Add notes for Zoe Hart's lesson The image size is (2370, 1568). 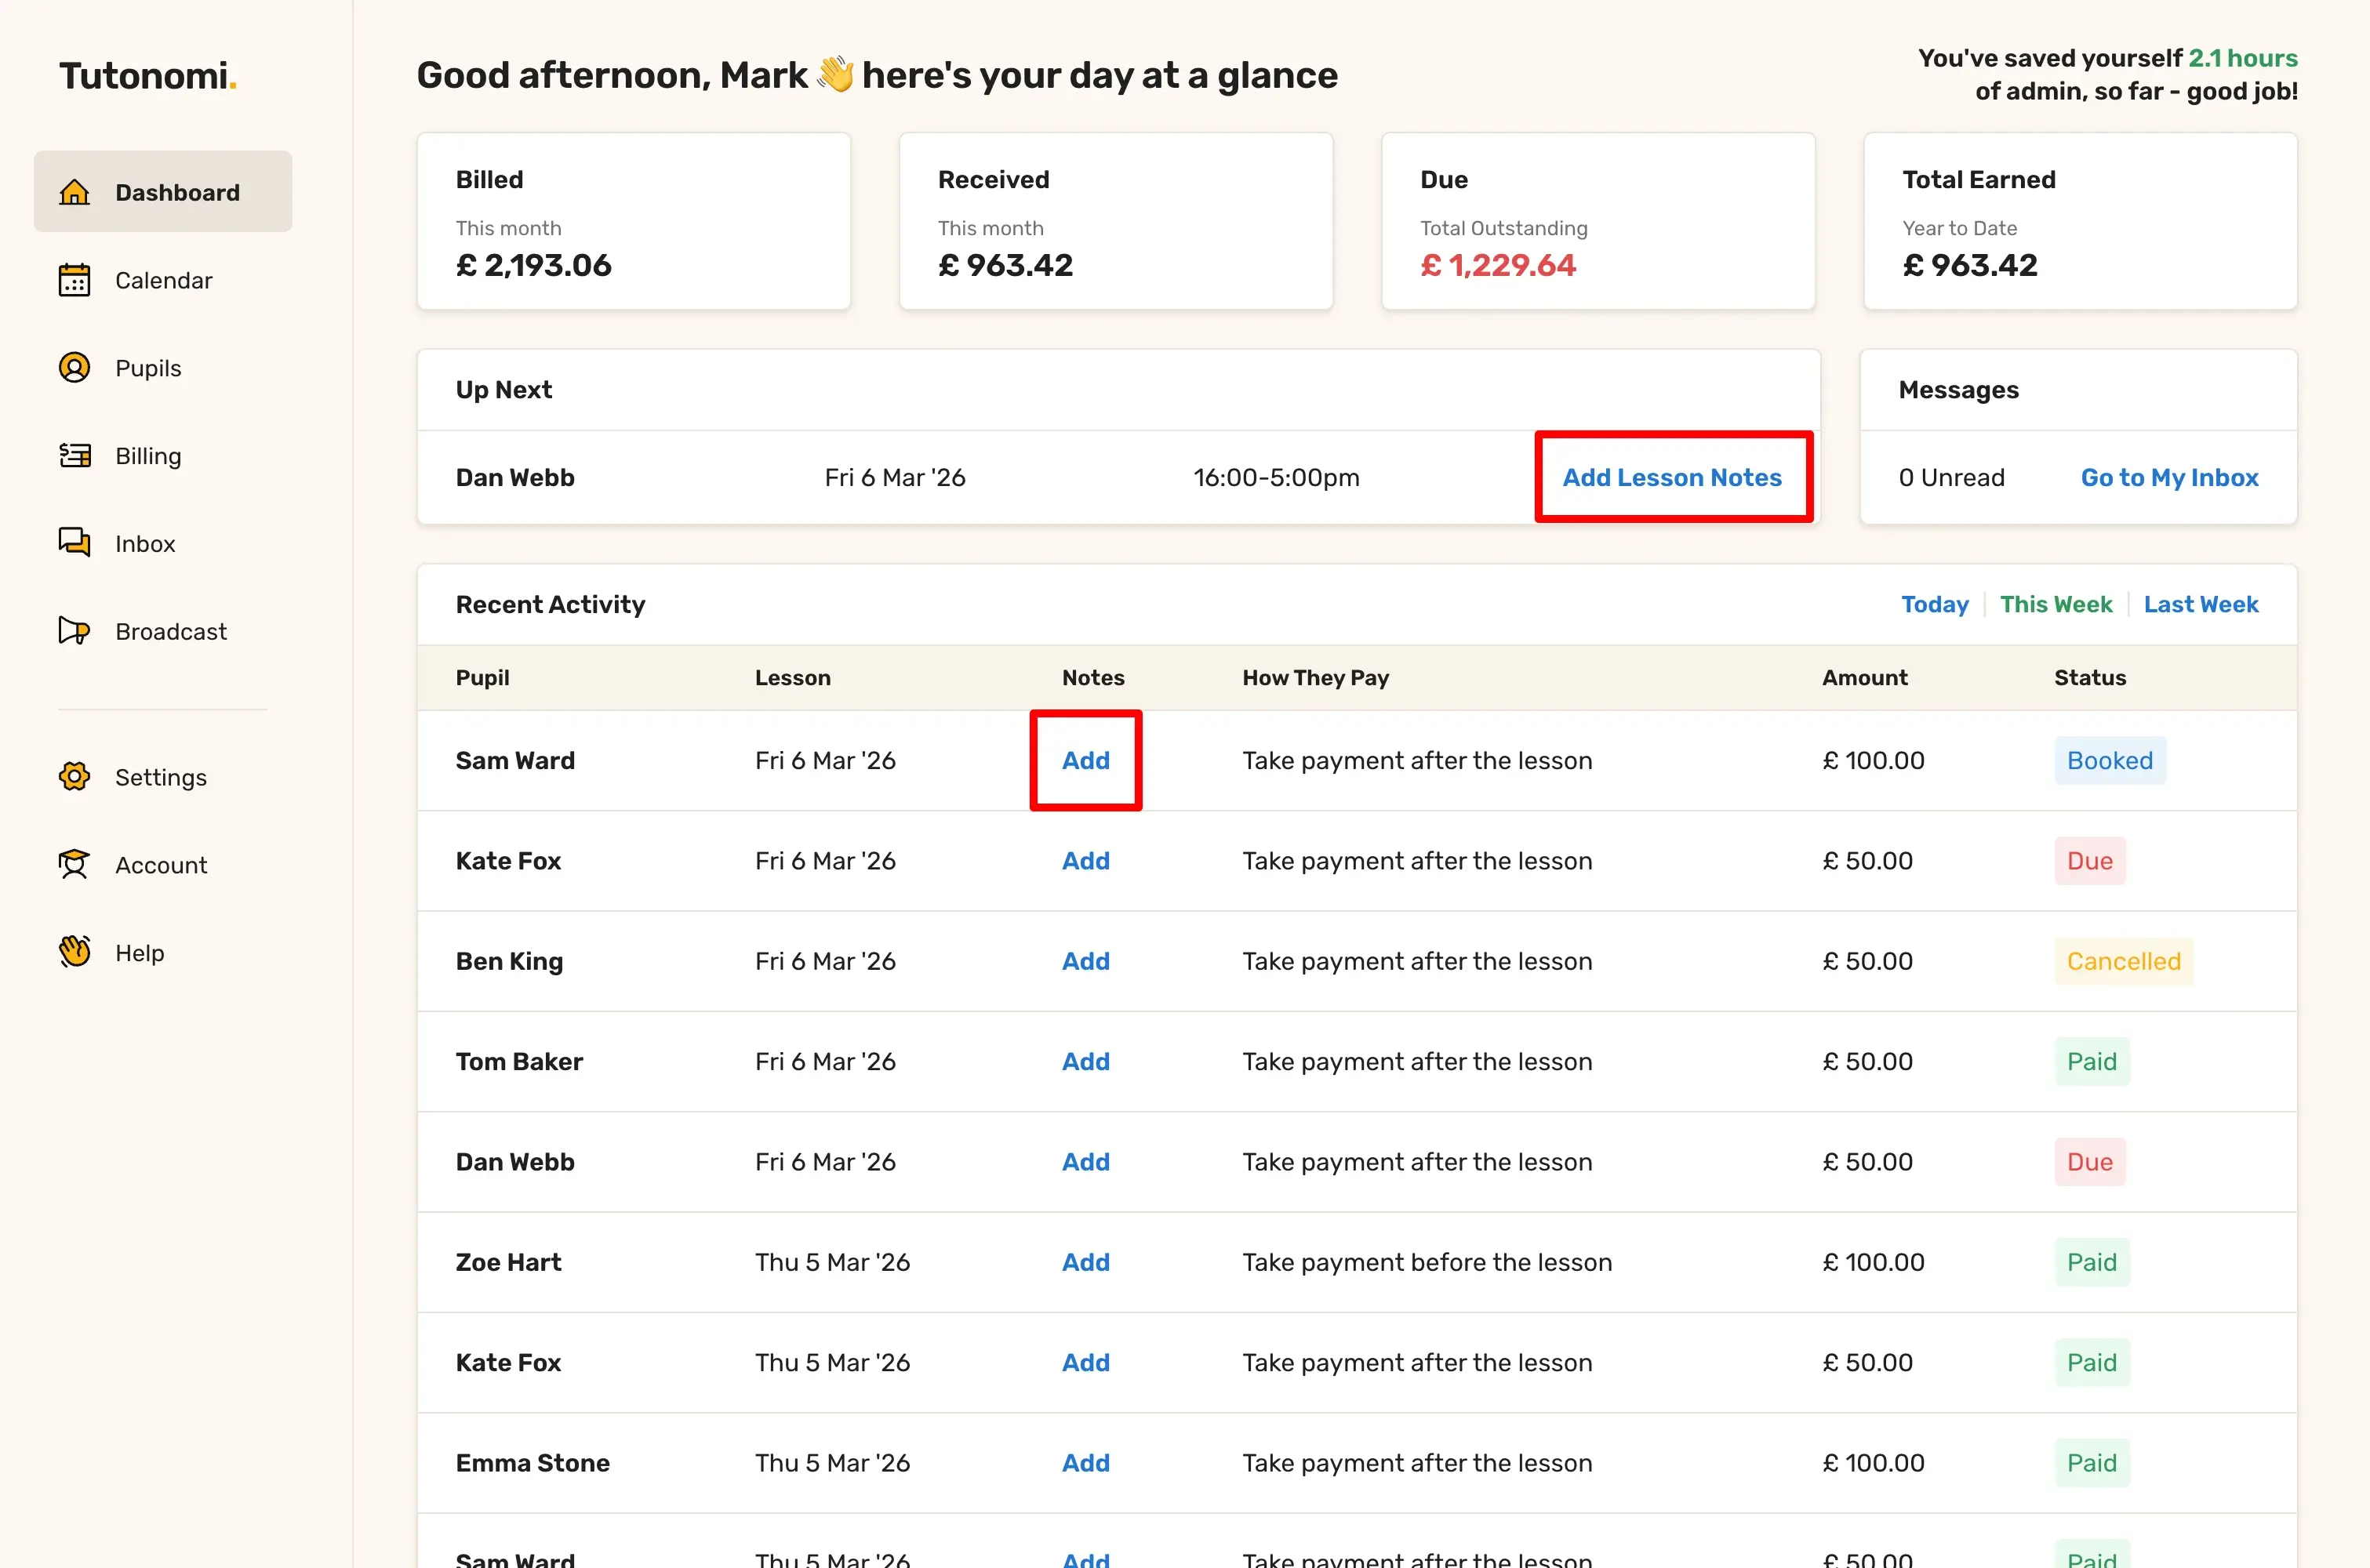pos(1085,1262)
